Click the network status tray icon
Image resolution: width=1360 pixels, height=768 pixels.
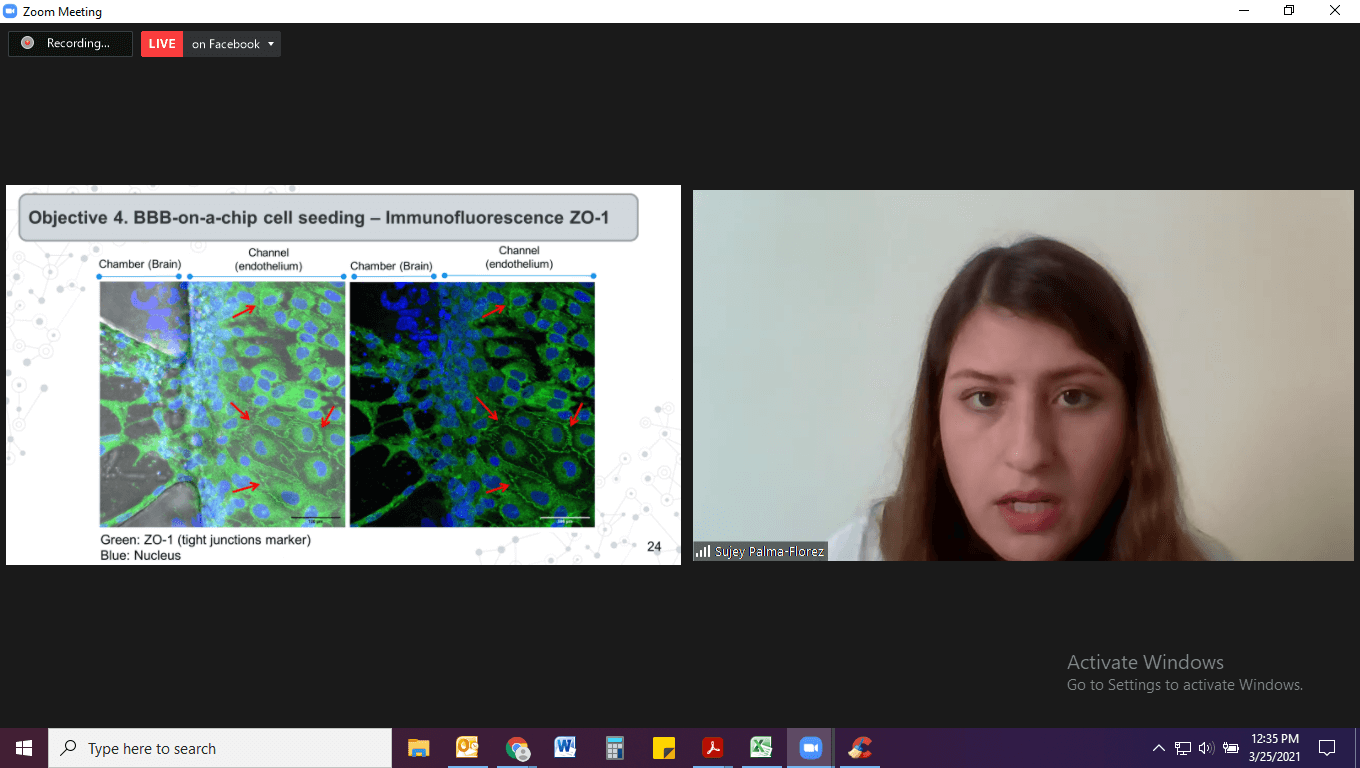[1183, 748]
